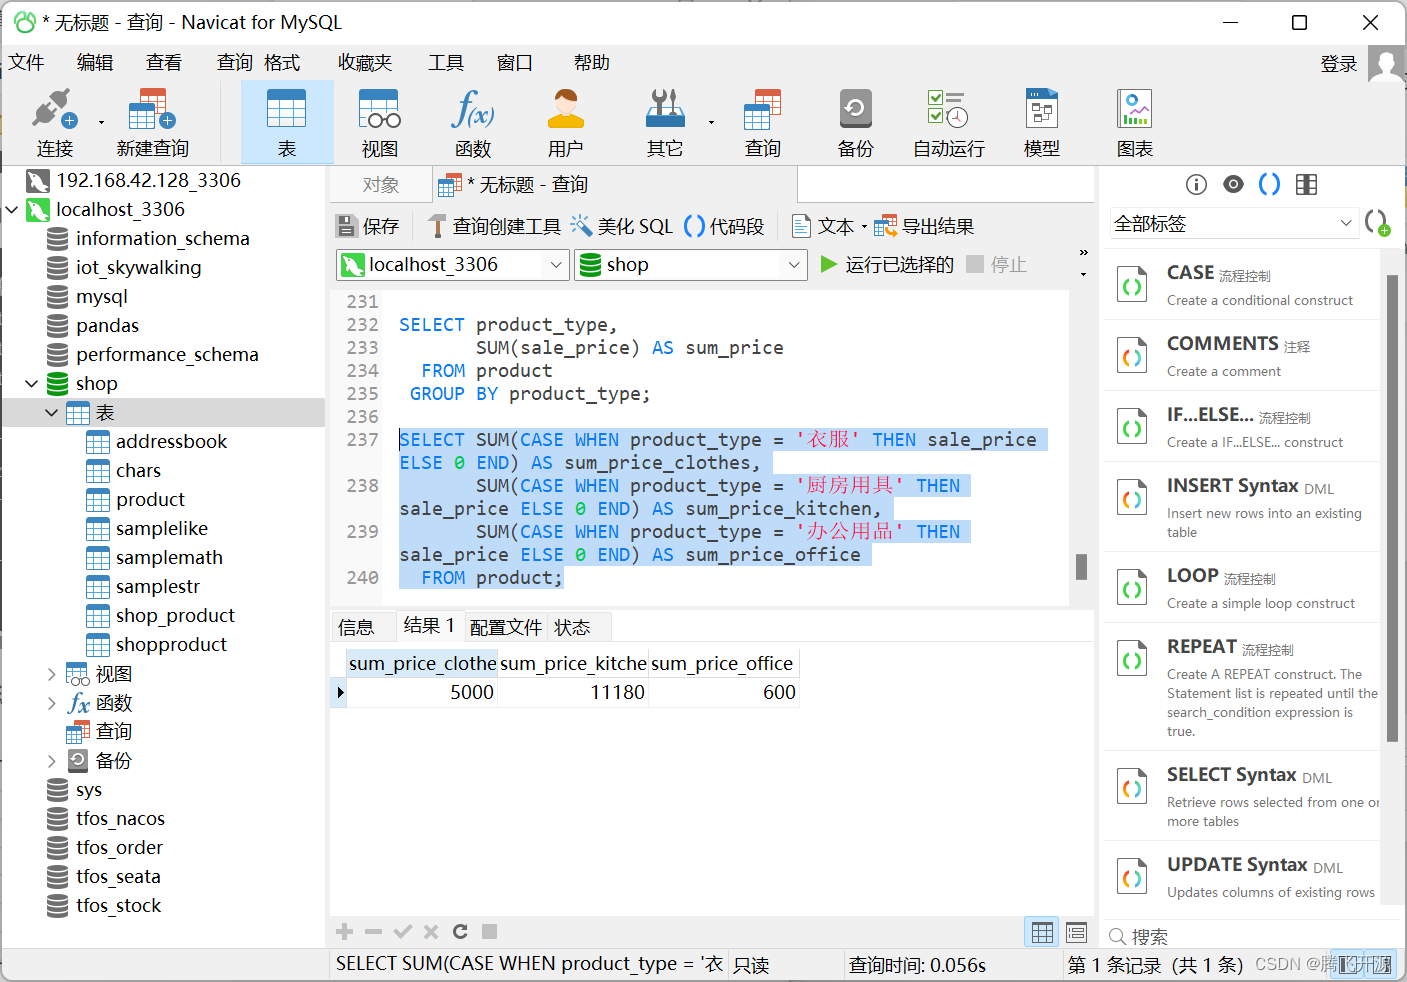Viewport: 1407px width, 982px height.
Task: Show the info icon in right panel
Action: (1196, 184)
